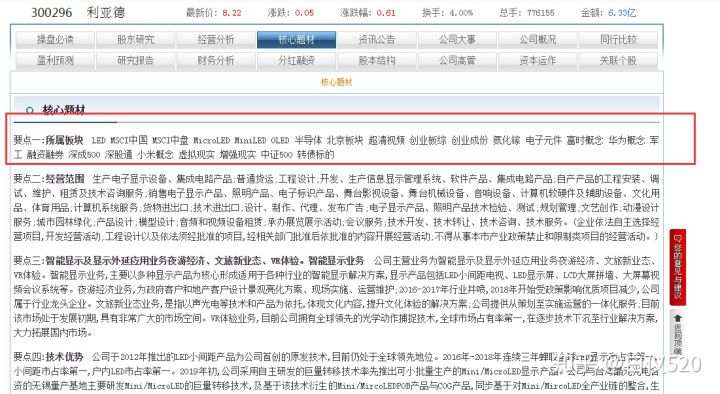Click the latest price value 8.22
The image size is (720, 394).
coord(231,13)
